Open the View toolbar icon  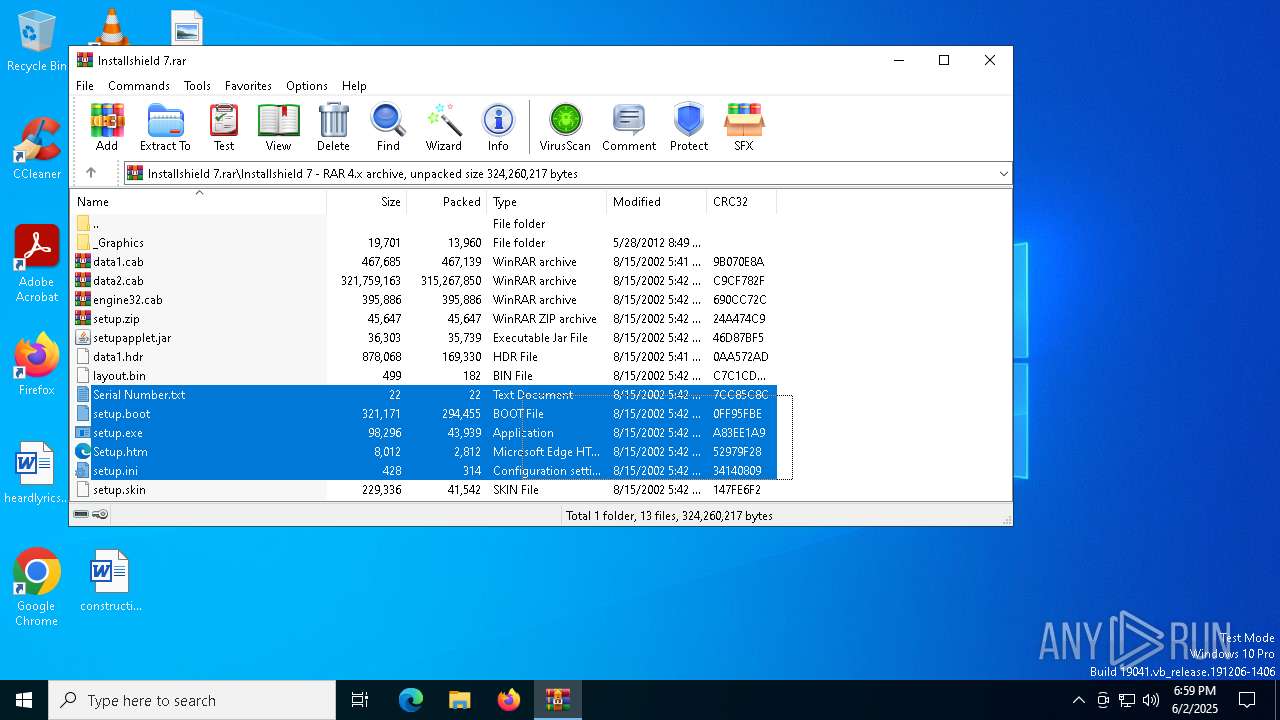278,127
